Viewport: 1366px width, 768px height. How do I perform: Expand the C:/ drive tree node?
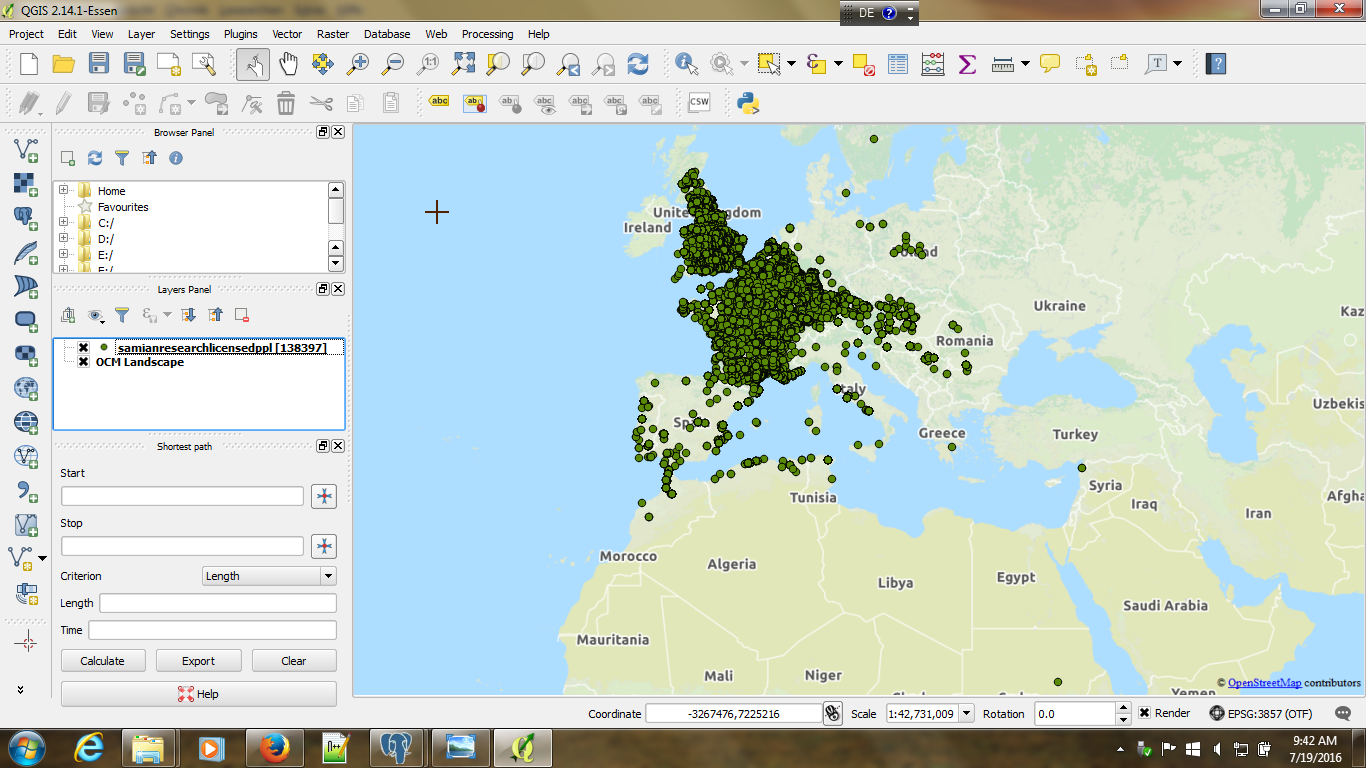point(64,222)
